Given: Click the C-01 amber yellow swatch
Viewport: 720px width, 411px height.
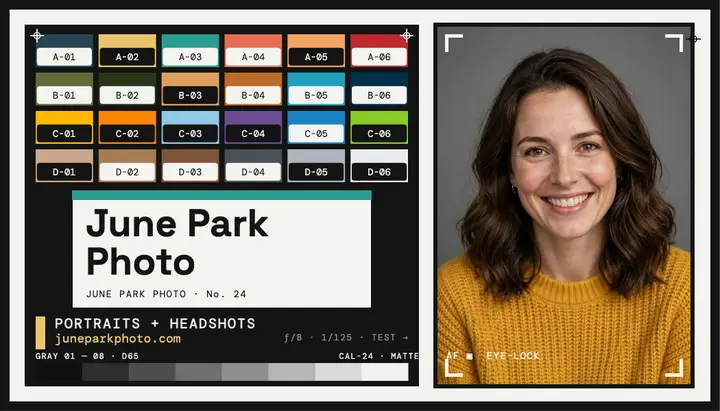Looking at the screenshot, I should pyautogui.click(x=64, y=127).
